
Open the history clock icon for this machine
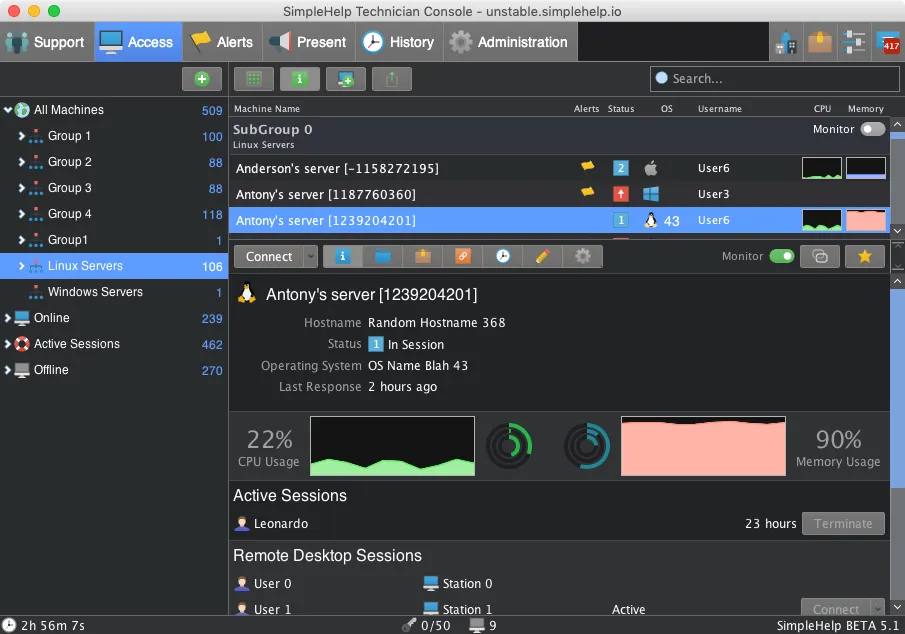point(502,256)
